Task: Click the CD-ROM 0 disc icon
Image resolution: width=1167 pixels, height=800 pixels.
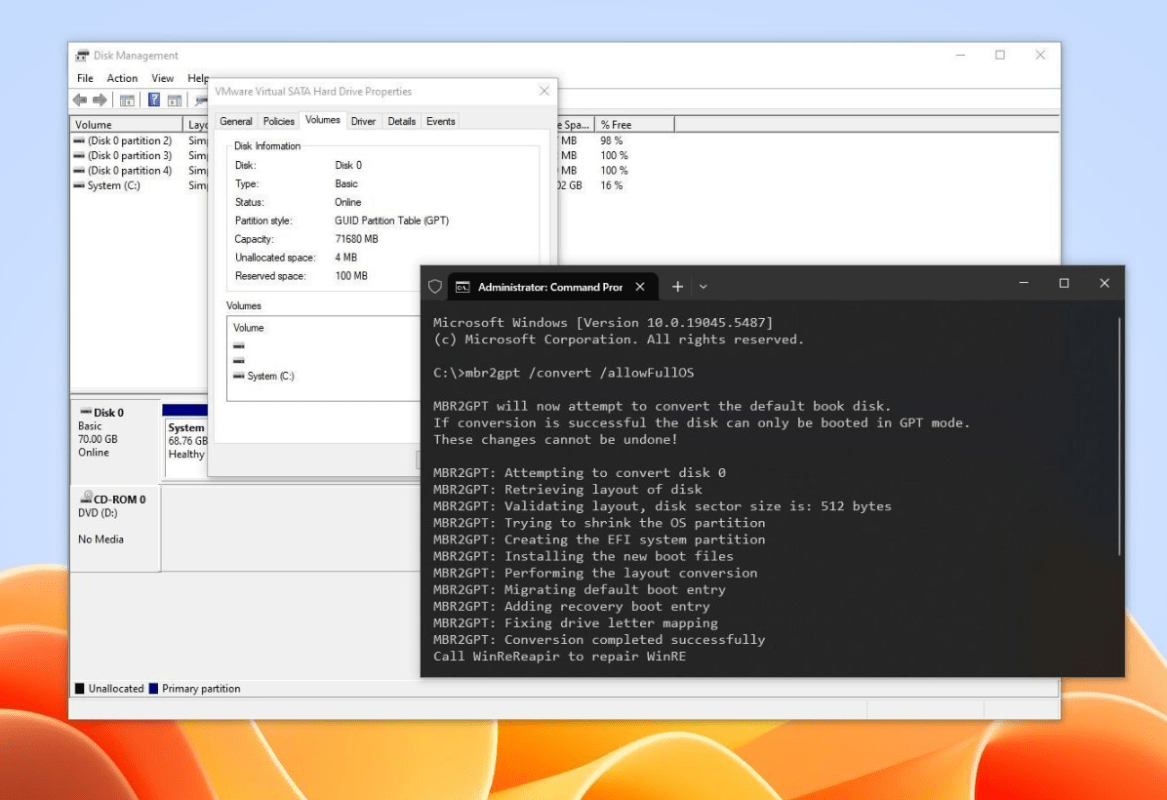Action: pyautogui.click(x=86, y=497)
